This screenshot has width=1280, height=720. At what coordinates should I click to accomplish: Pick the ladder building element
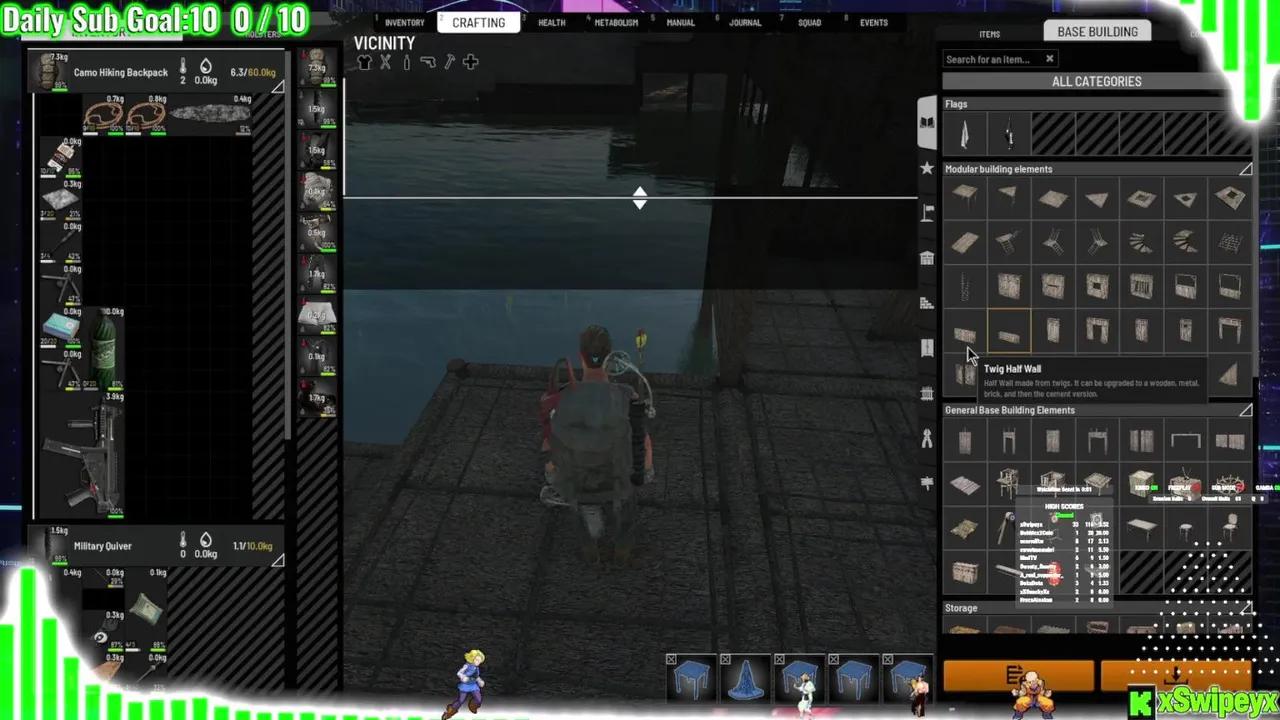click(965, 288)
